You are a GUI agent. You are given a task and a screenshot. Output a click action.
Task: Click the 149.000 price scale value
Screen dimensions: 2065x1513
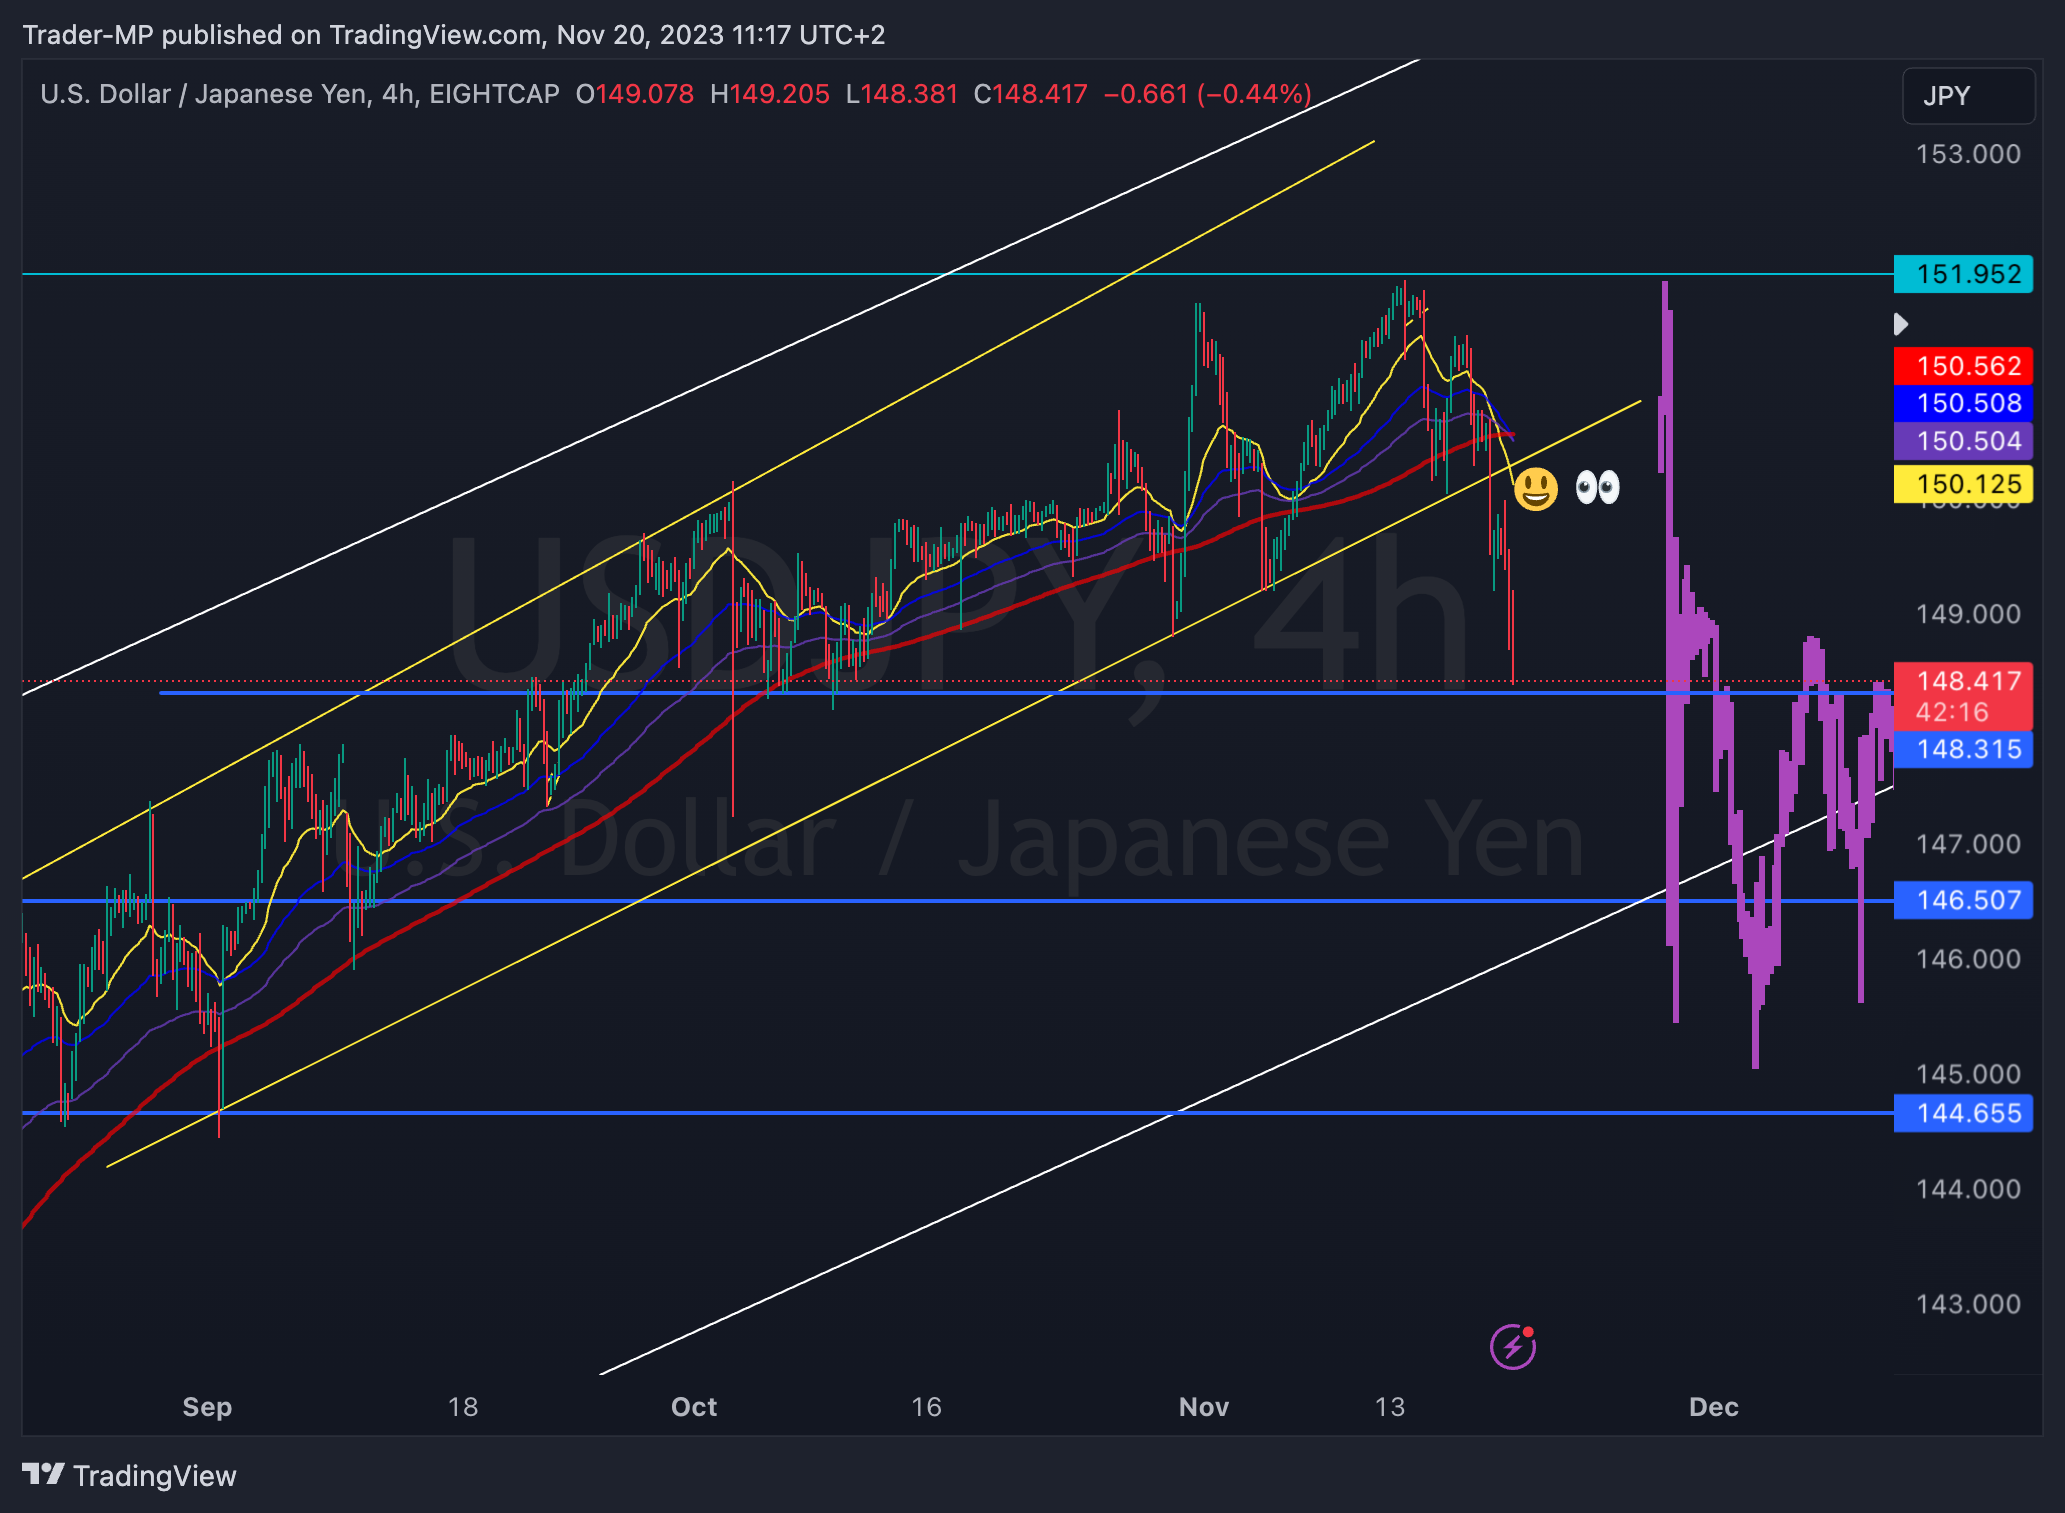(1968, 614)
